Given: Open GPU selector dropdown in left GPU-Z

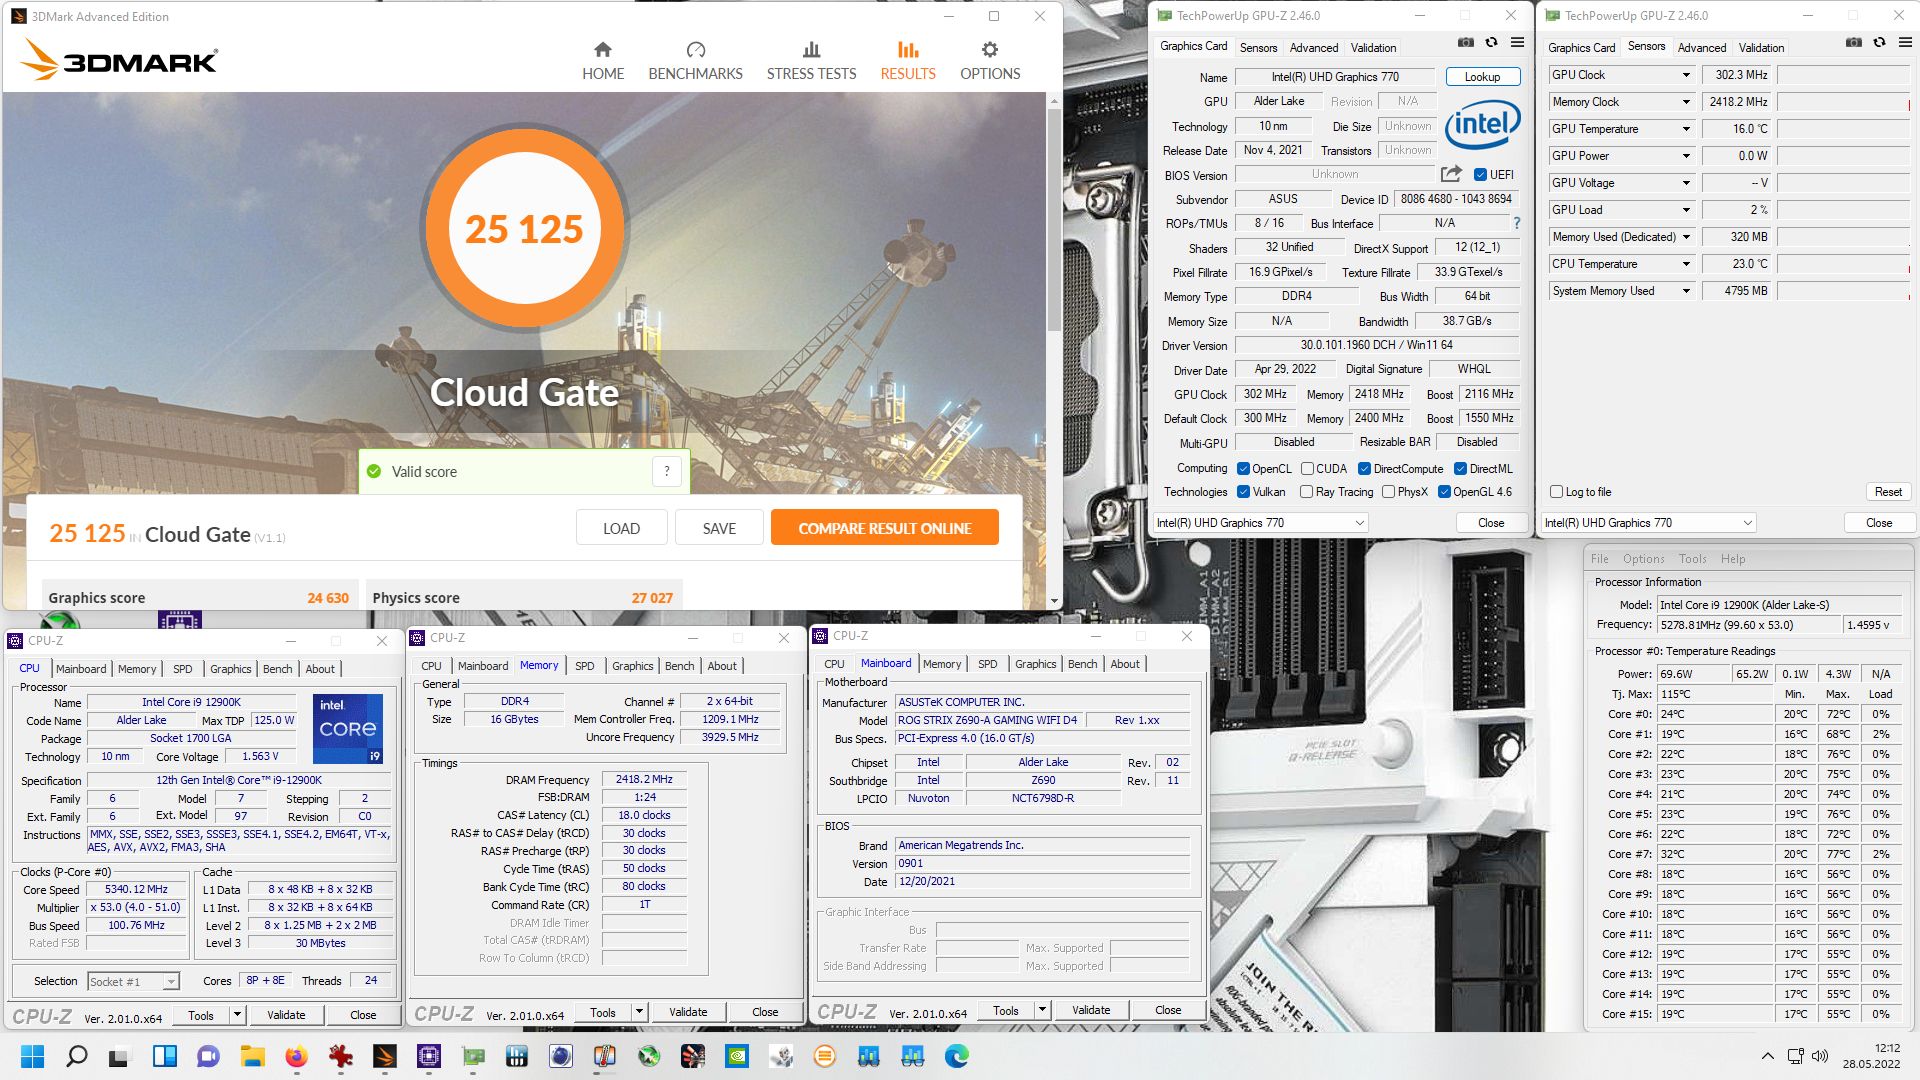Looking at the screenshot, I should click(1260, 522).
